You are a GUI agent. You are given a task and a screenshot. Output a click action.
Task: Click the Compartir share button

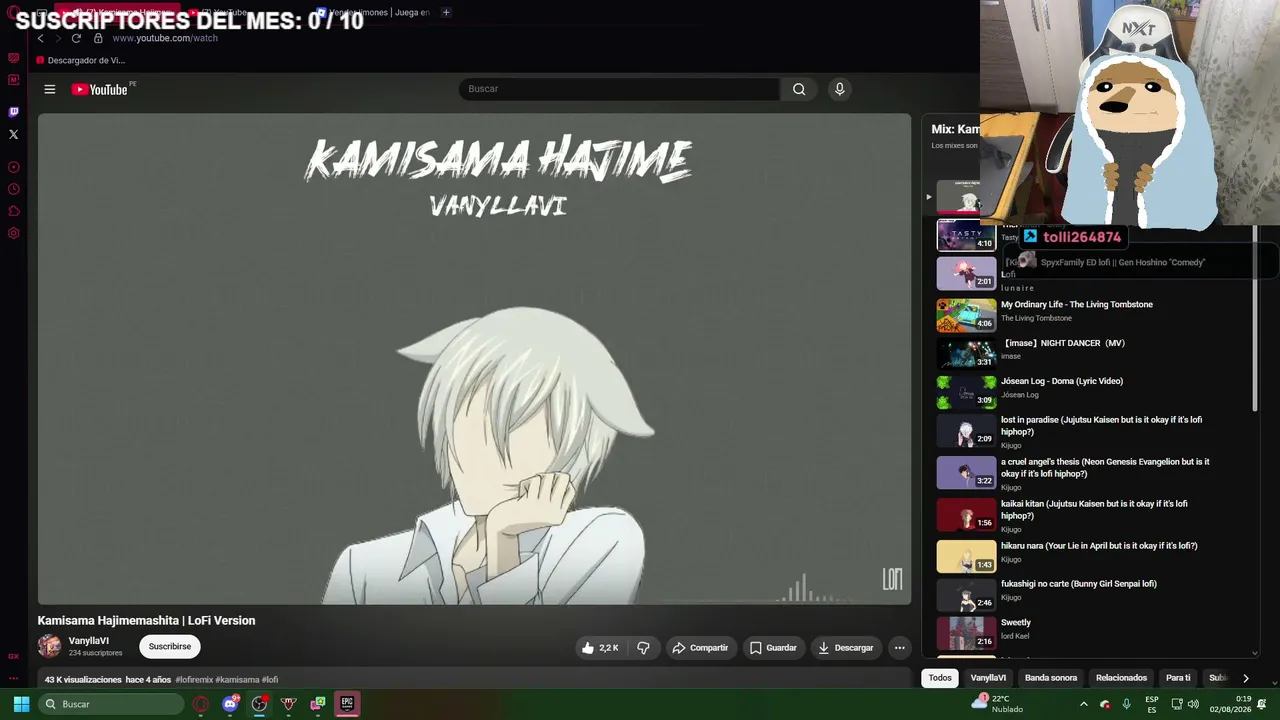point(700,648)
